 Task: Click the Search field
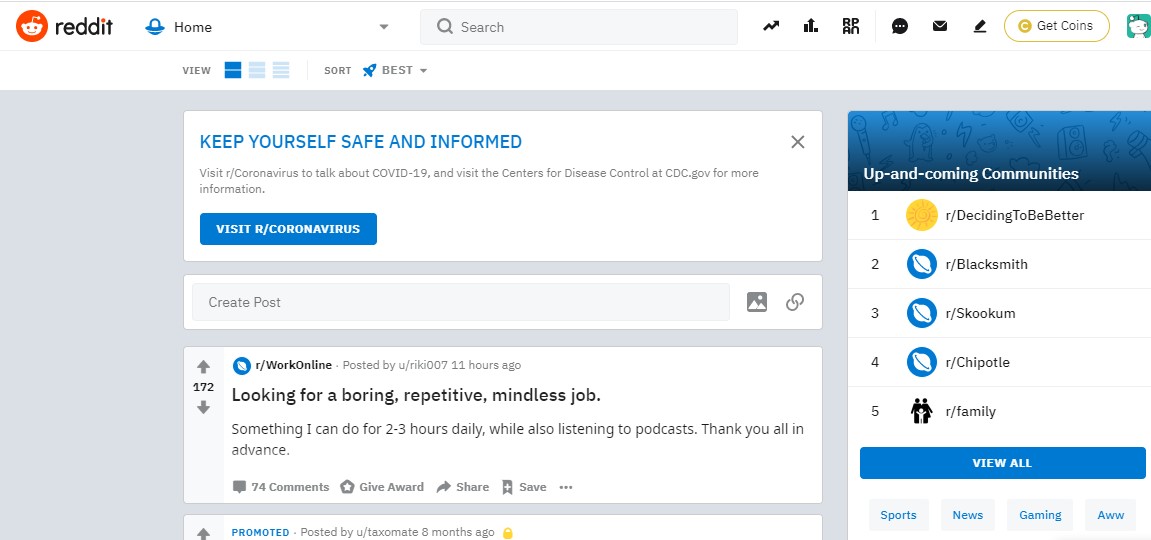[x=578, y=27]
